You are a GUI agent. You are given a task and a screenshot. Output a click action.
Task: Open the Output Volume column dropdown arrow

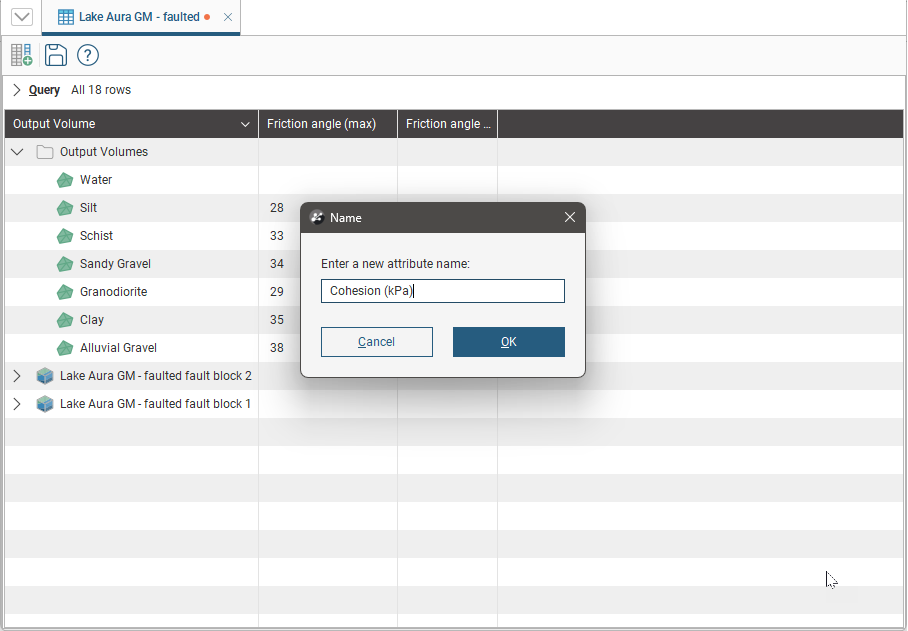[x=245, y=124]
